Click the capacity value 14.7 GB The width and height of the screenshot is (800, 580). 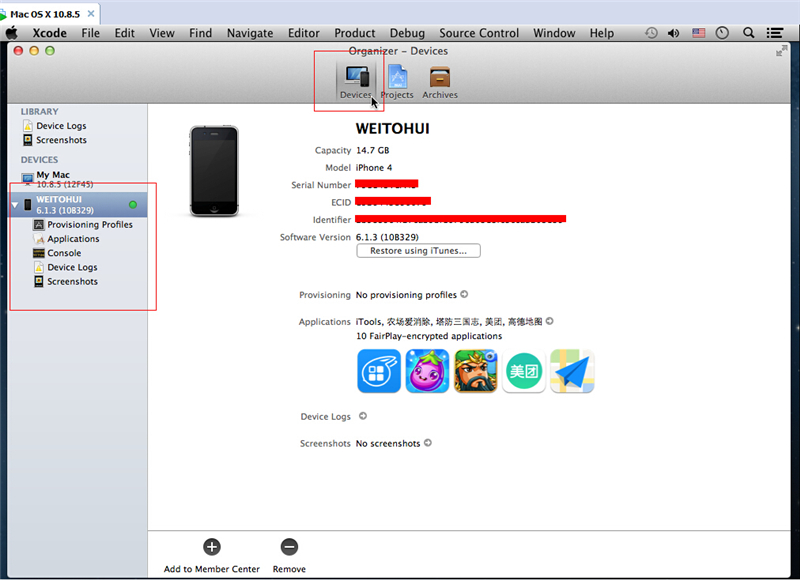[x=372, y=150]
